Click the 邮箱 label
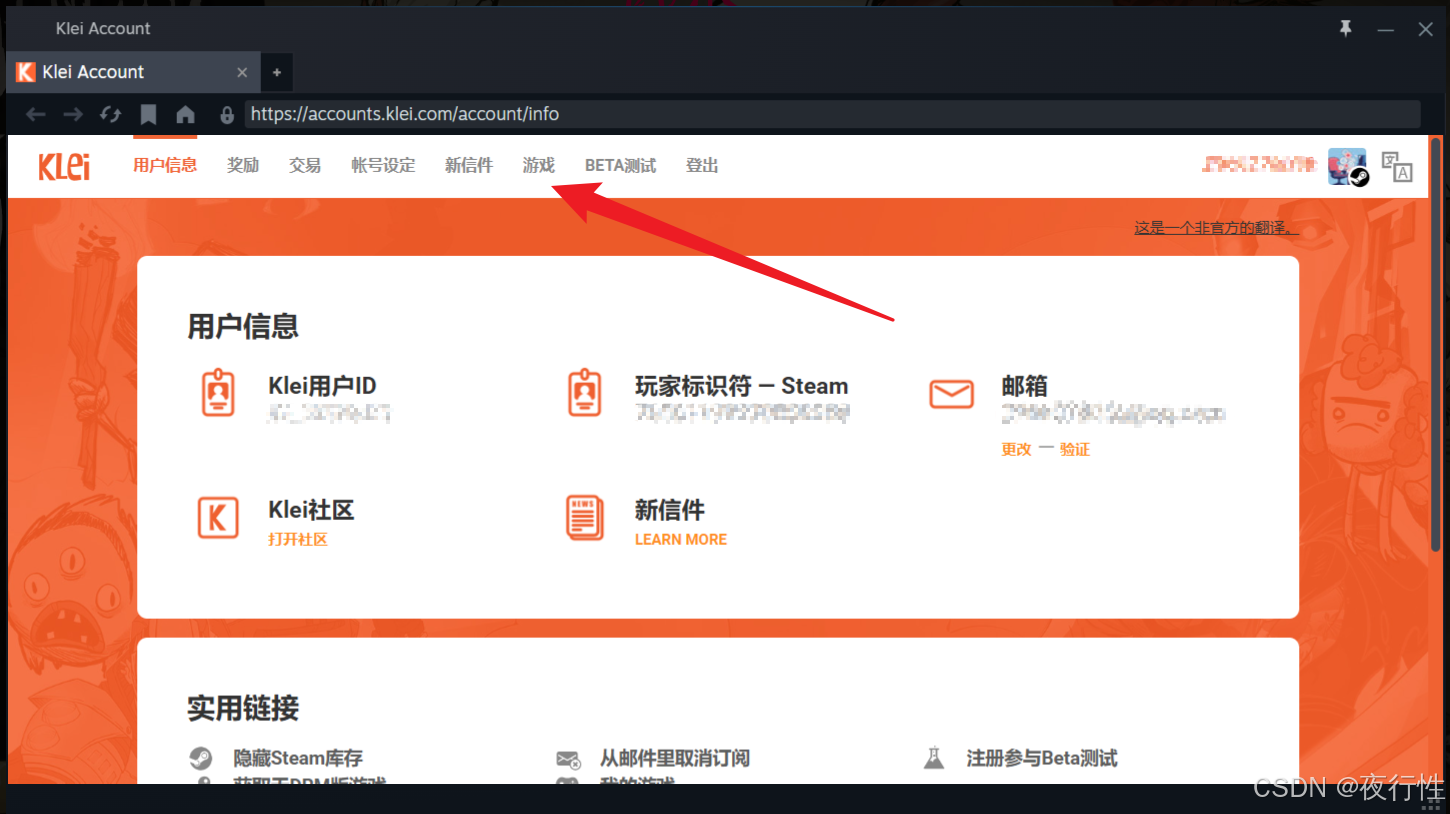The width and height of the screenshot is (1450, 814). pyautogui.click(x=1024, y=386)
